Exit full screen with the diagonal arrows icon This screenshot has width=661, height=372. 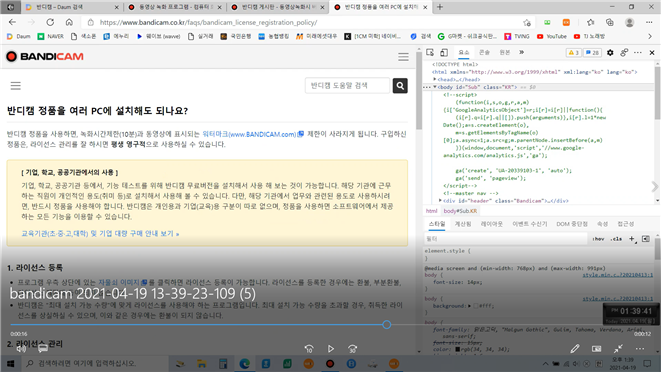pos(618,349)
